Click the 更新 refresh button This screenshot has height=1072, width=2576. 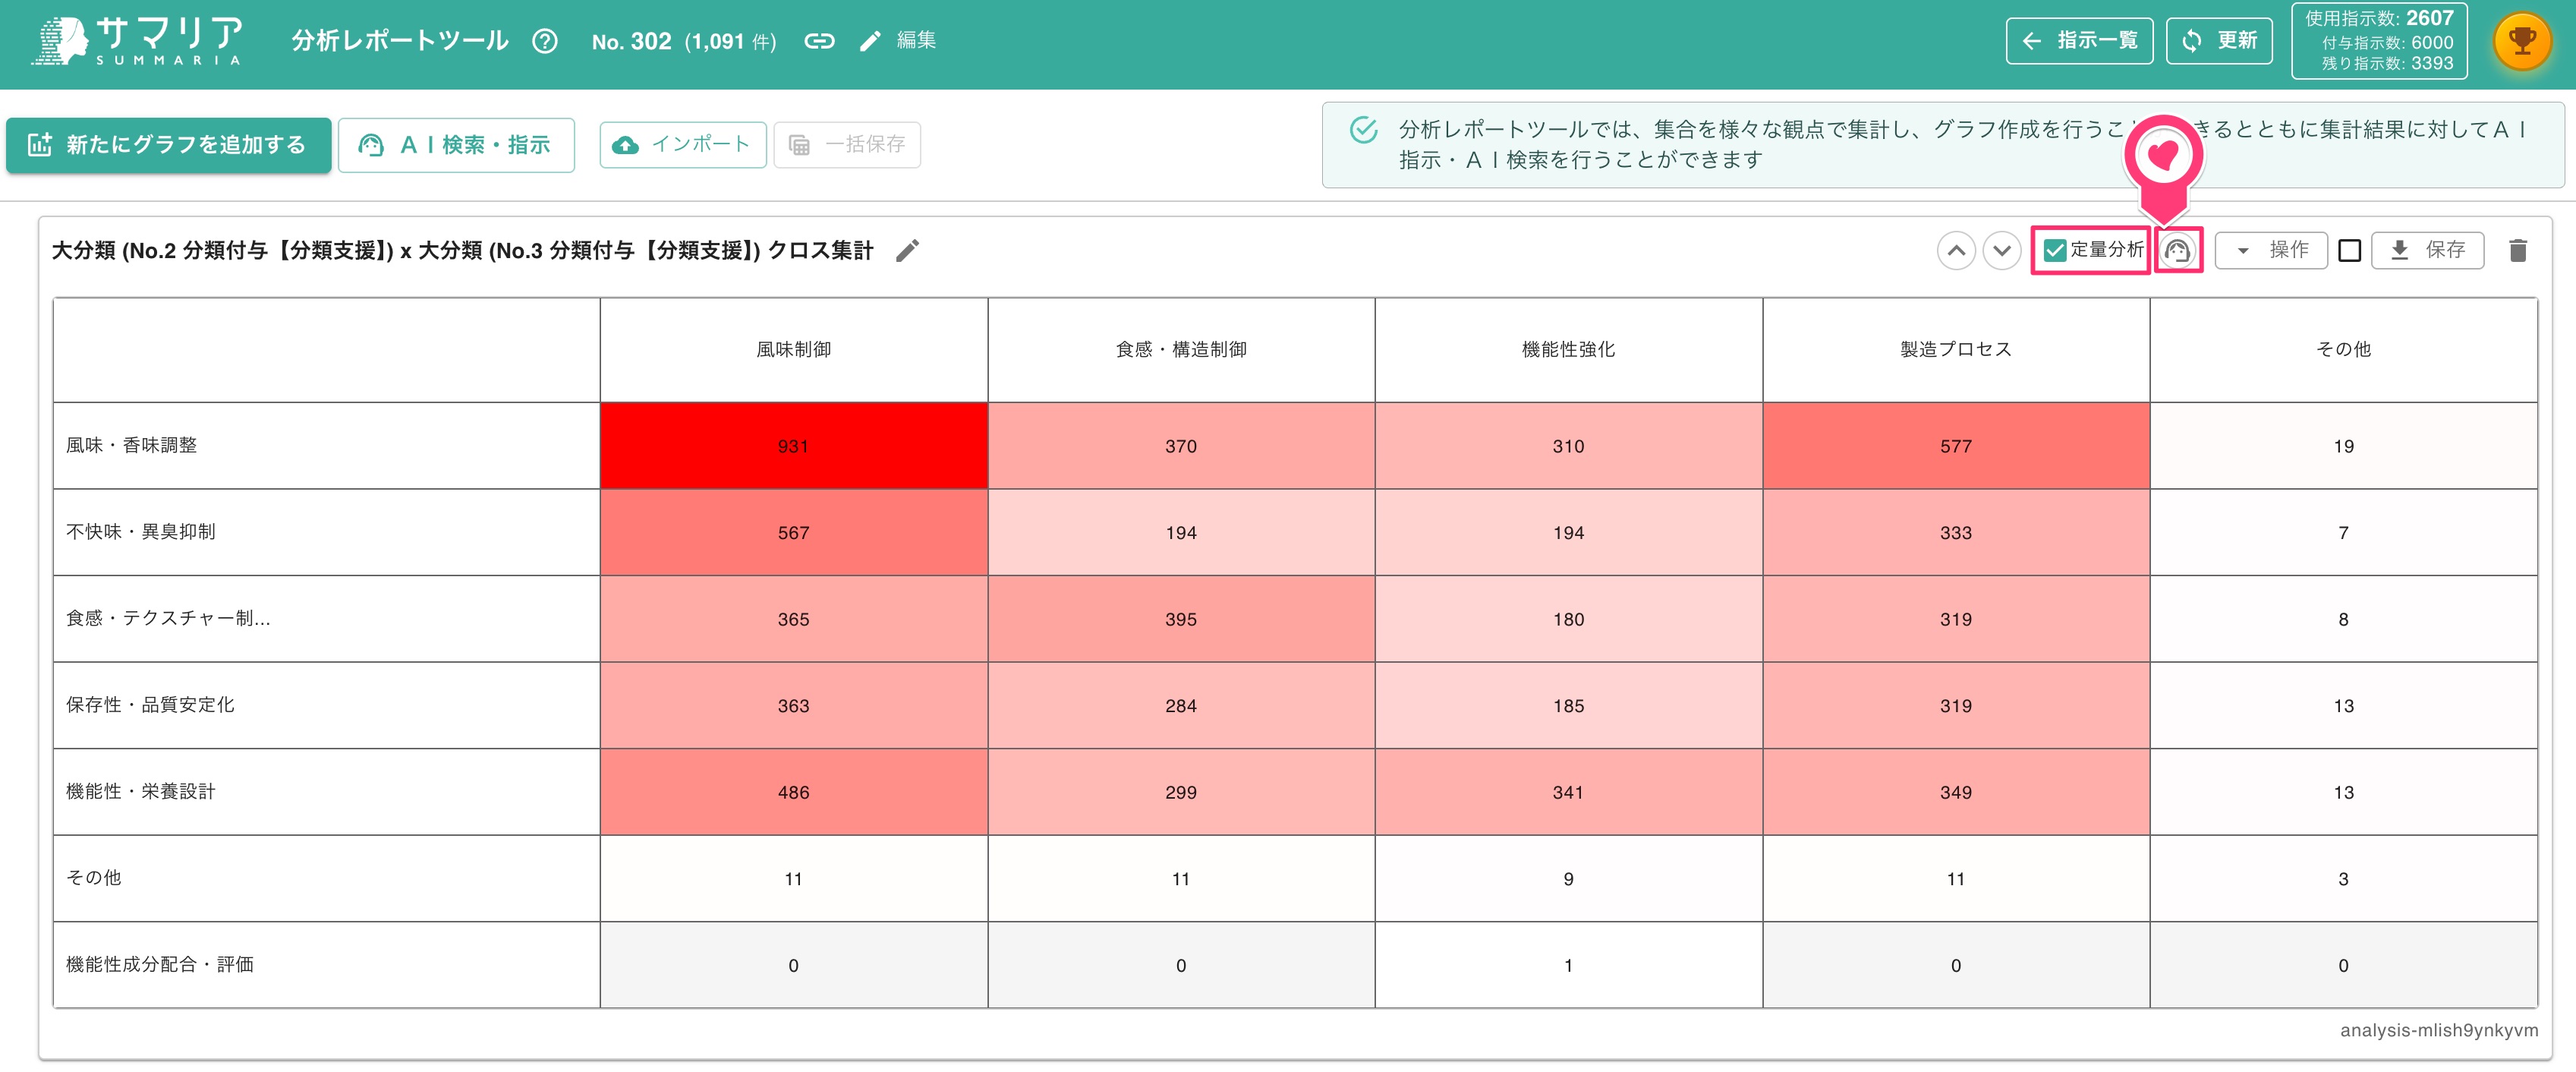tap(2219, 41)
